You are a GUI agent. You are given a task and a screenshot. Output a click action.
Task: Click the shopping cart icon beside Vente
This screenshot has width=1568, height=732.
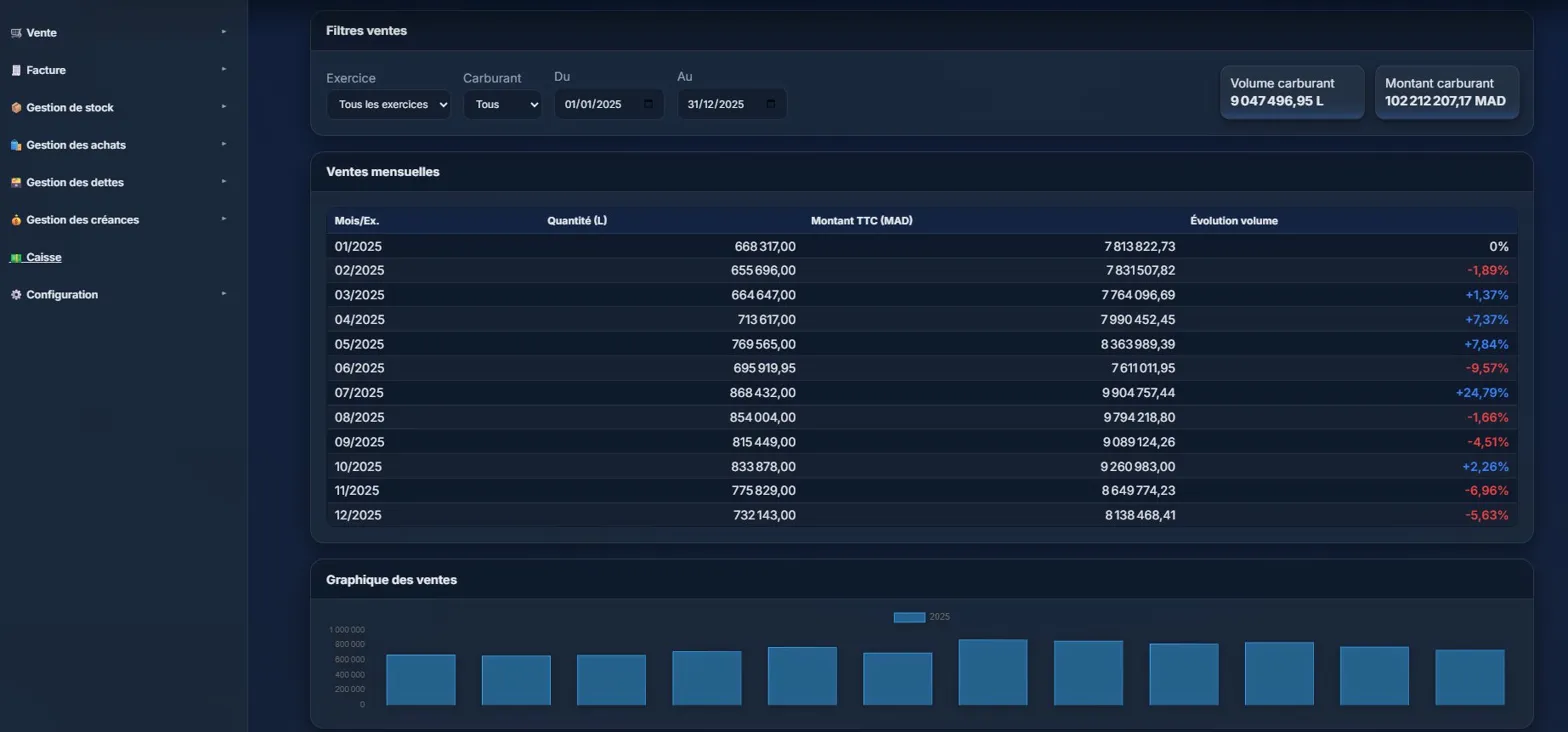click(15, 33)
